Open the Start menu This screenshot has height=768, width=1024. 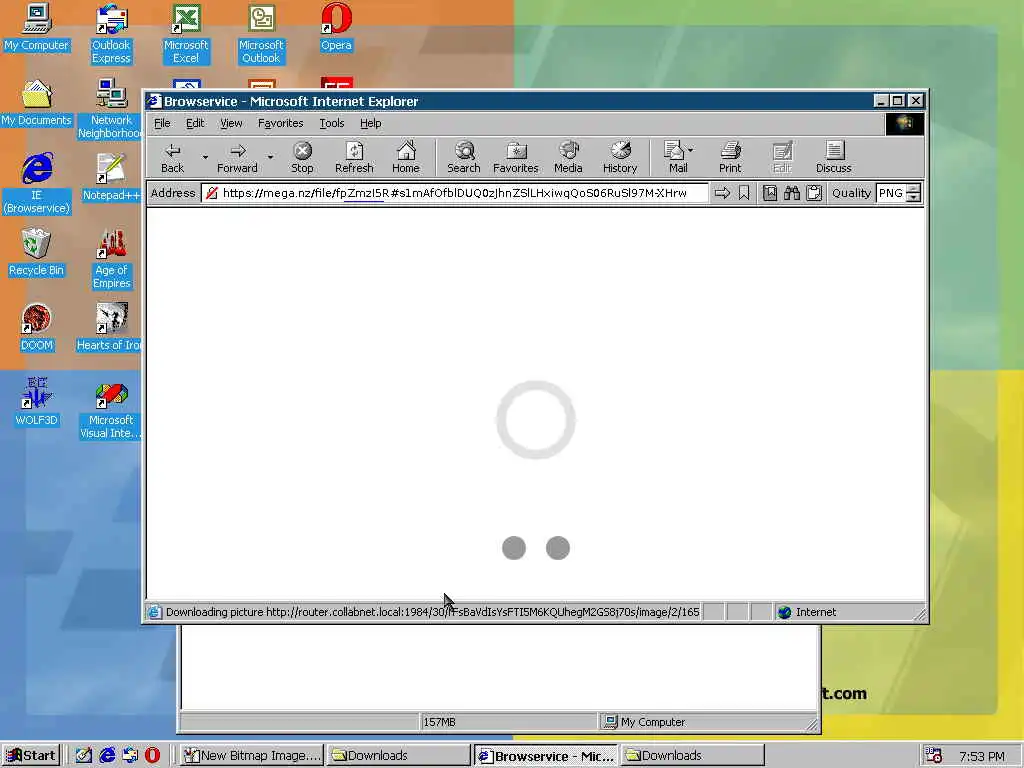(31, 756)
